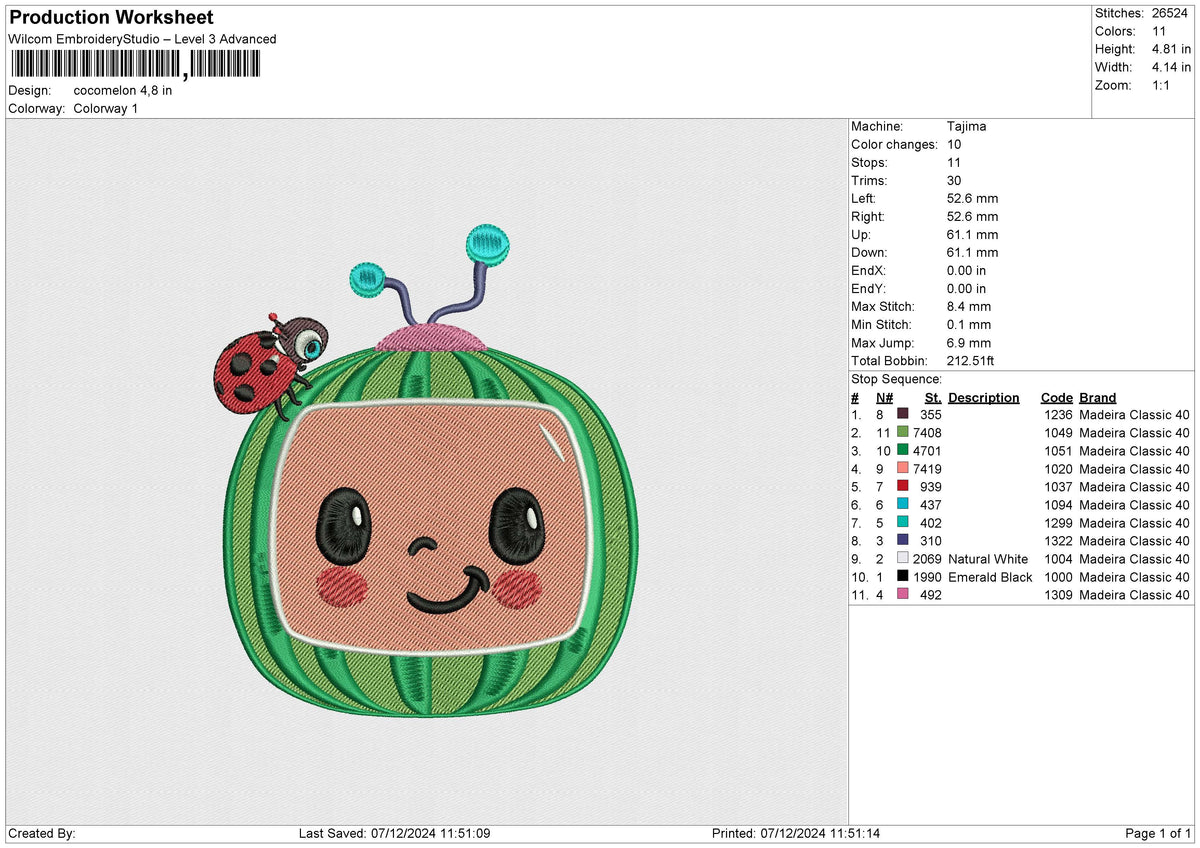Image resolution: width=1200 pixels, height=848 pixels.
Task: Click the navy swatch, code 1322
Action: tap(903, 540)
